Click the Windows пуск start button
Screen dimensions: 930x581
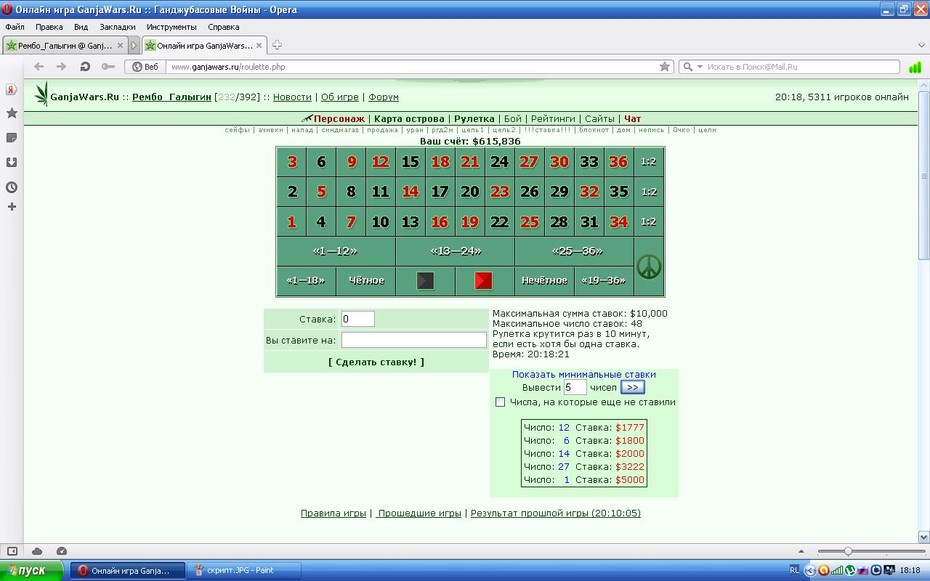coord(31,570)
